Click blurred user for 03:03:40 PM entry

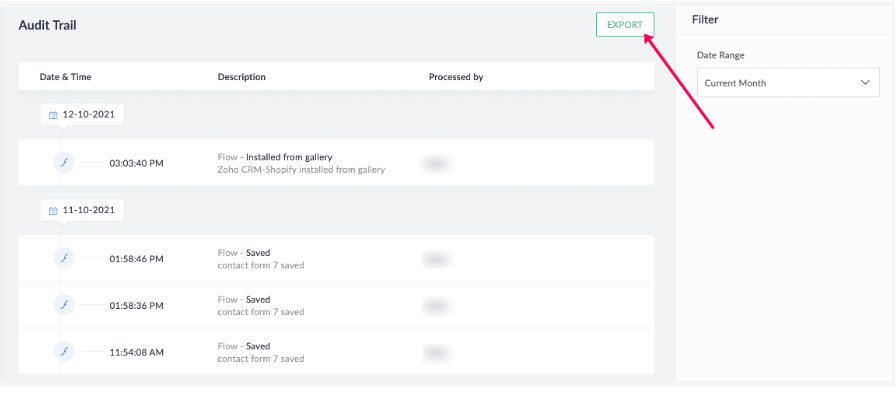point(435,163)
